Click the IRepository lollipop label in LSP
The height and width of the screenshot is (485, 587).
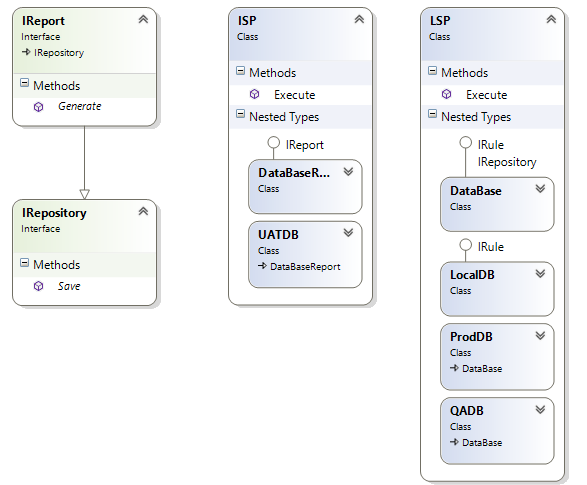pos(507,162)
